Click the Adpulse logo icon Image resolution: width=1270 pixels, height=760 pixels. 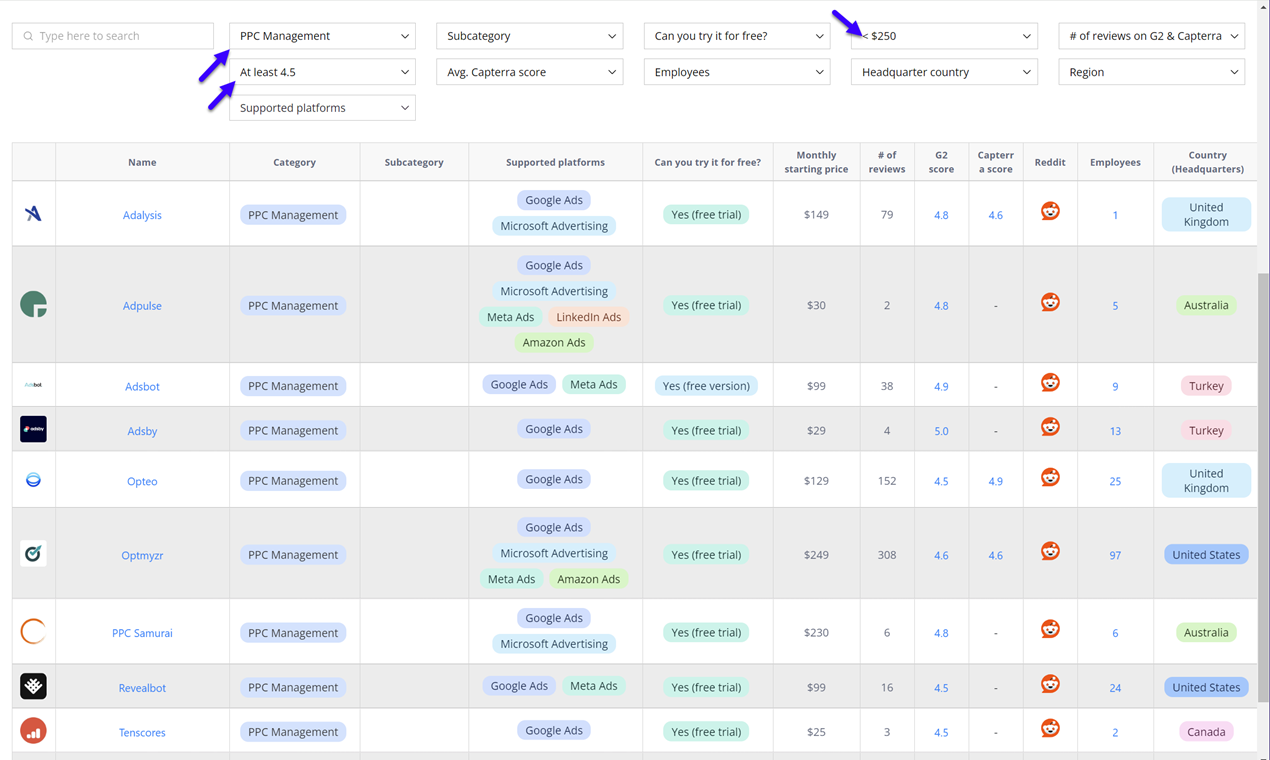[x=33, y=304]
